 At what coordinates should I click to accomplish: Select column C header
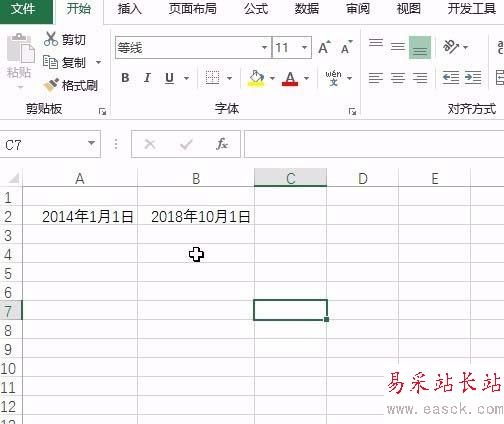pyautogui.click(x=290, y=178)
